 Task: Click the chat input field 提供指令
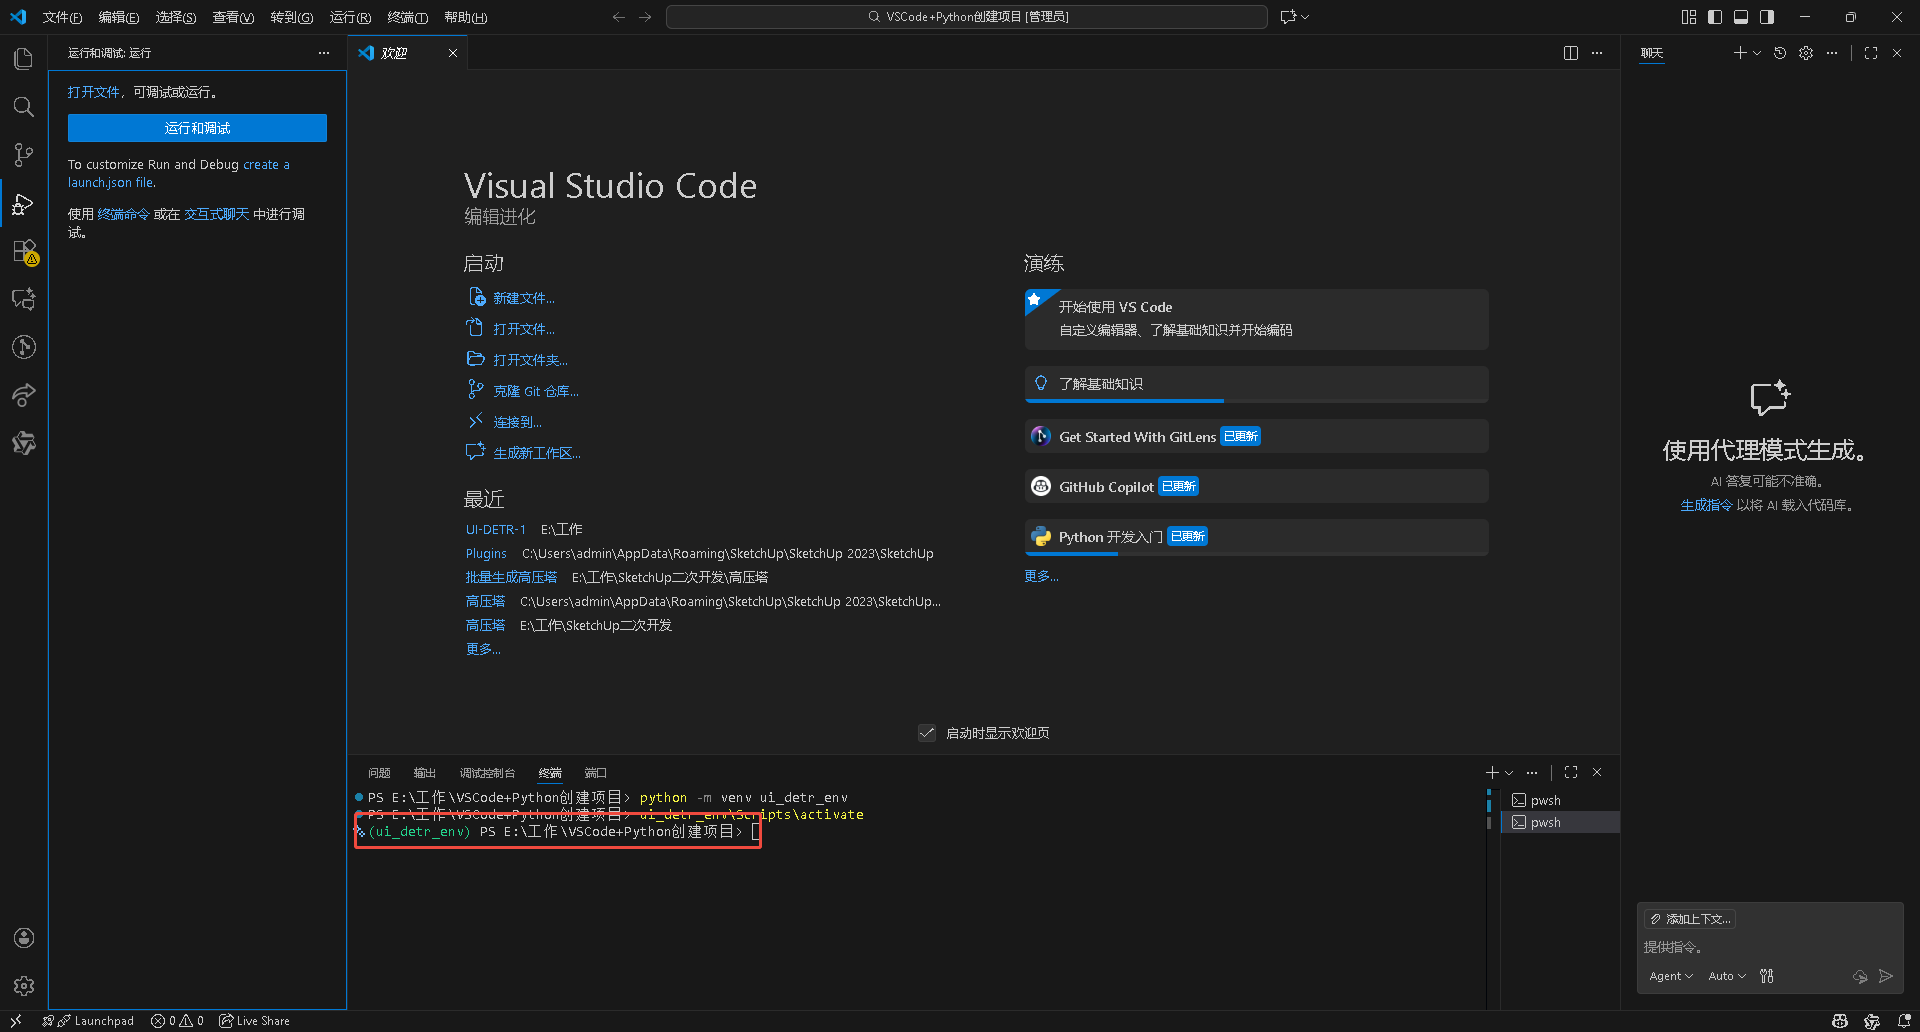click(x=1768, y=947)
